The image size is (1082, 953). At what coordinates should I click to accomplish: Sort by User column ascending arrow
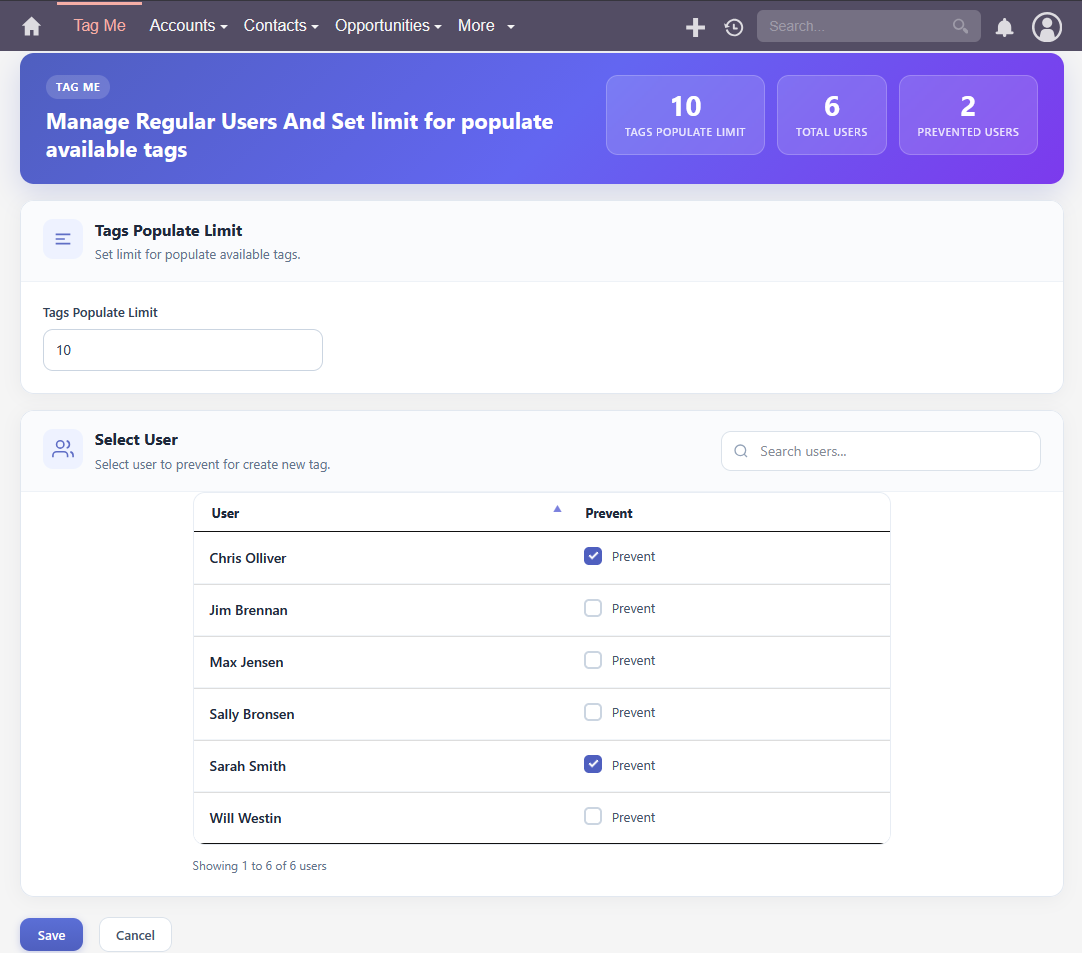click(x=557, y=509)
